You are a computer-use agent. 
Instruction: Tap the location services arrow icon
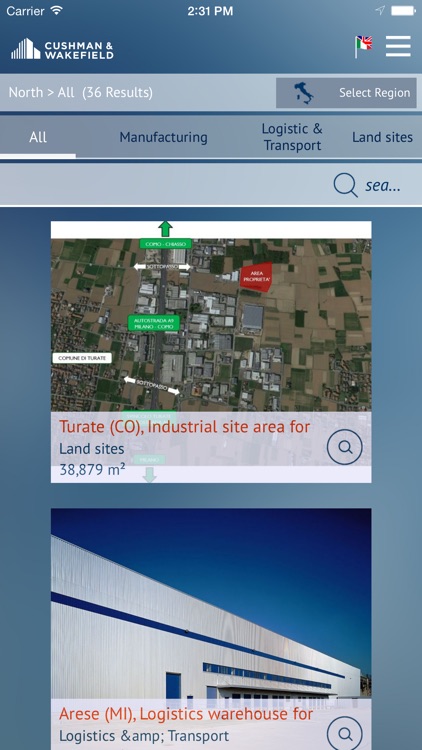pos(380,11)
